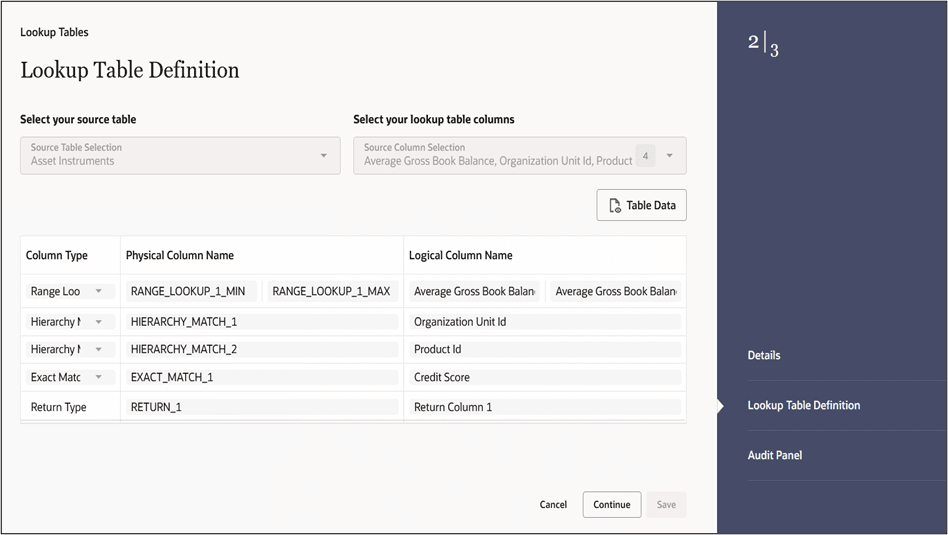Edit HIERARCHY_MATCH_2 physical column field

(x=262, y=349)
